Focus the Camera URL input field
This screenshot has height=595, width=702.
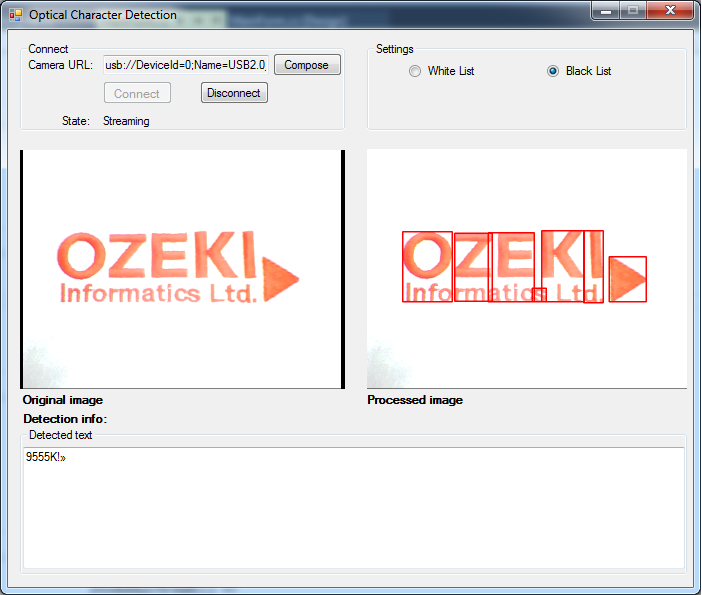pos(186,65)
